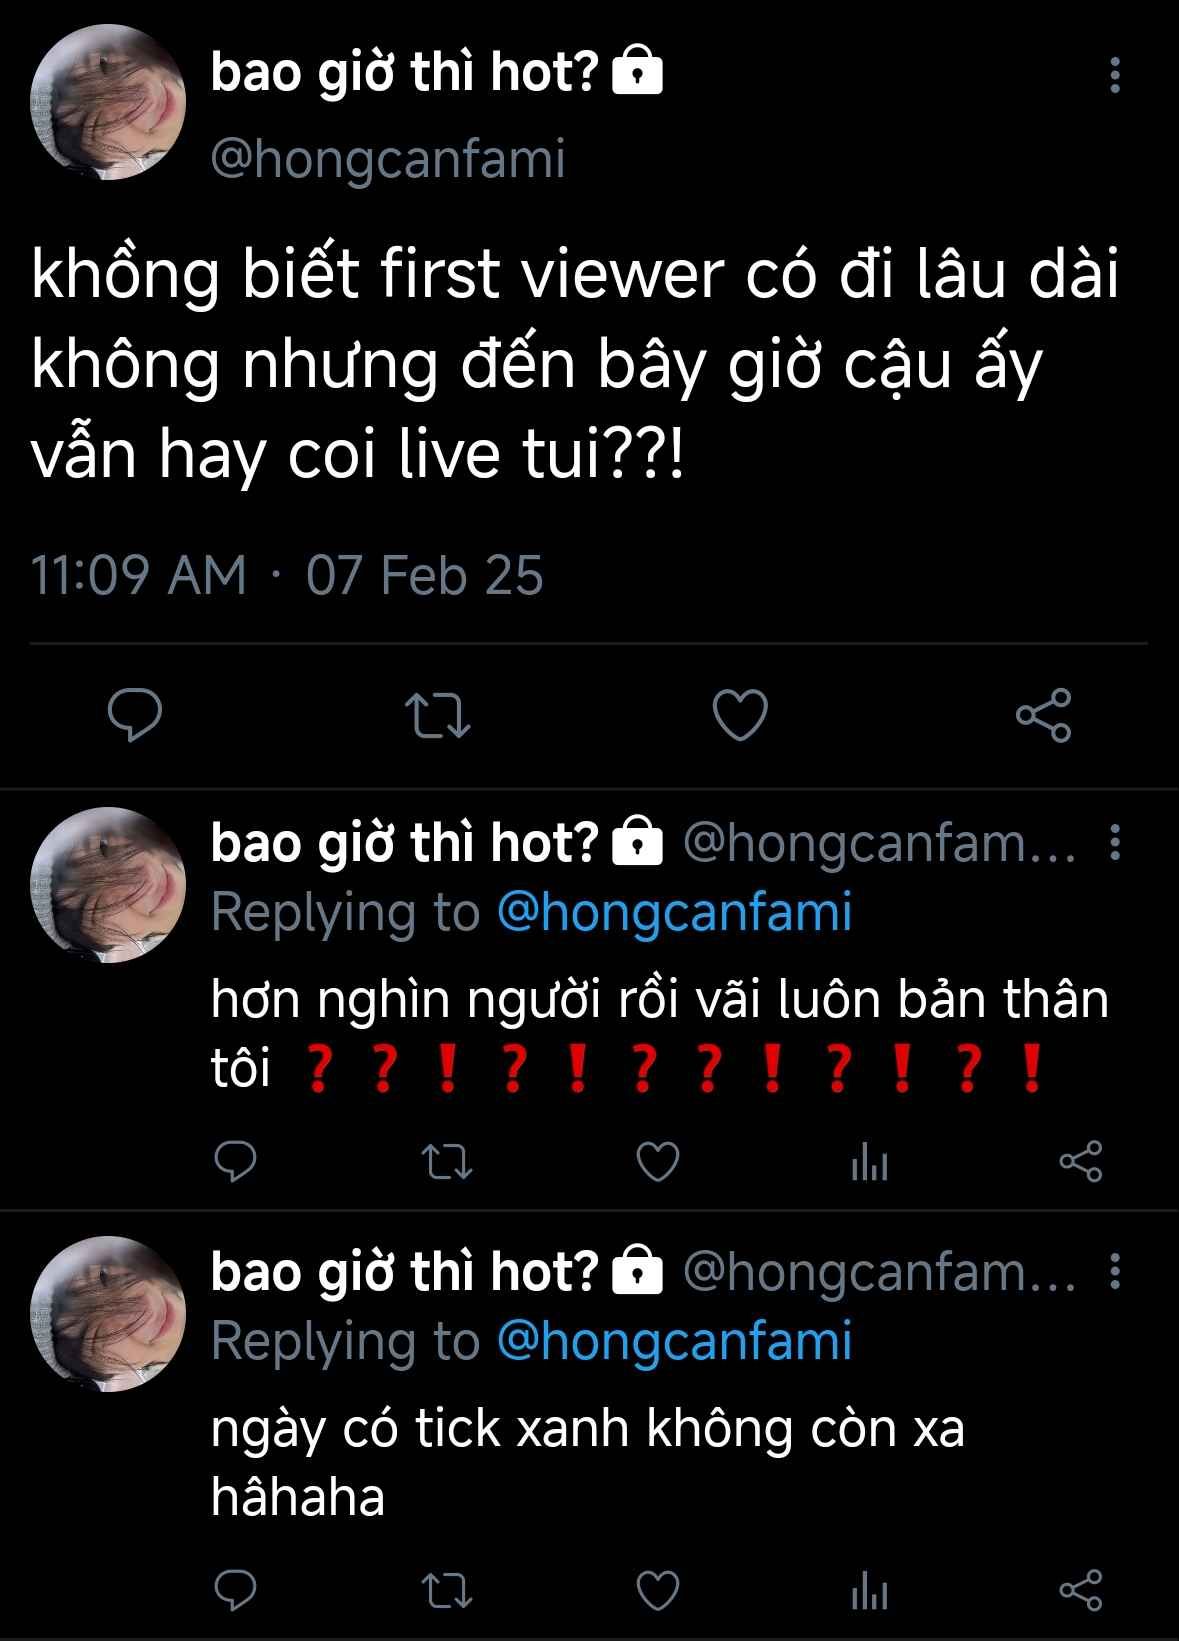
Task: Share the 'hơn nghìn người' reply
Action: click(x=1080, y=1162)
